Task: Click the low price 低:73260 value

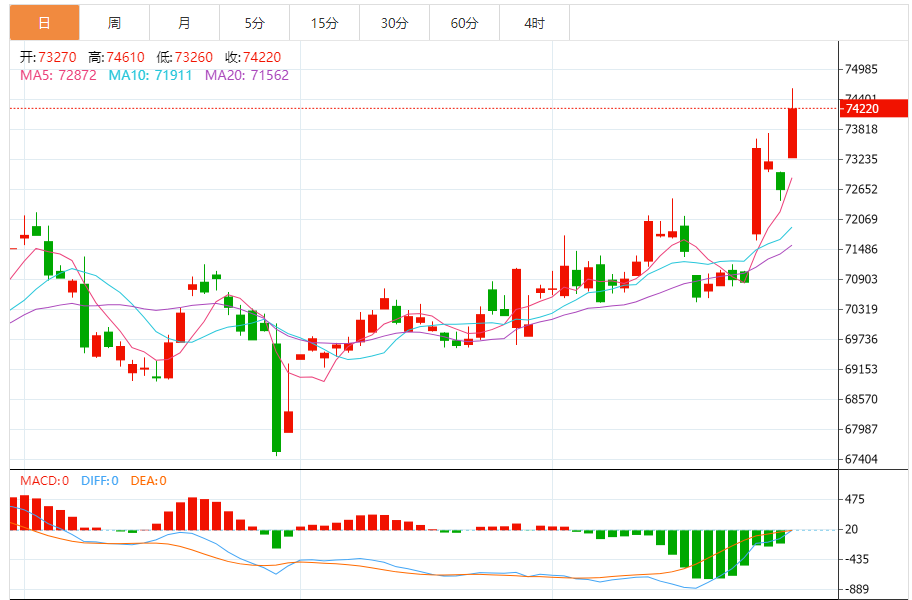Action: tap(184, 57)
